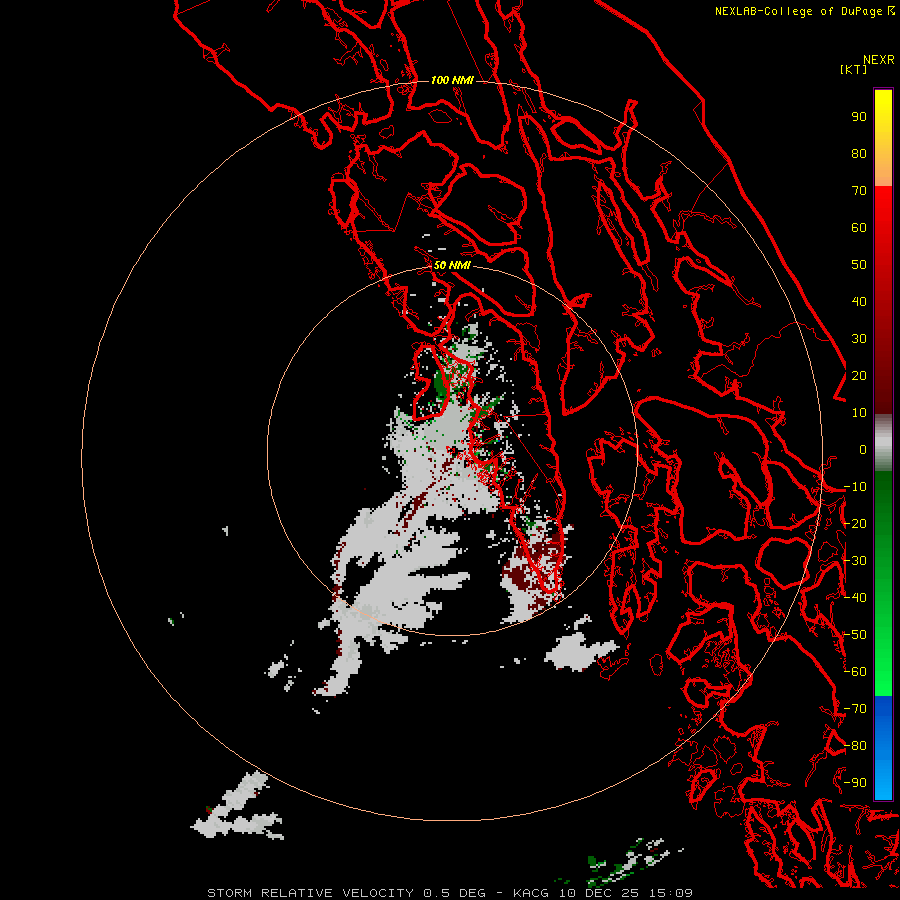Click the 50 value on the velocity scale
The image size is (900, 900).
[859, 265]
